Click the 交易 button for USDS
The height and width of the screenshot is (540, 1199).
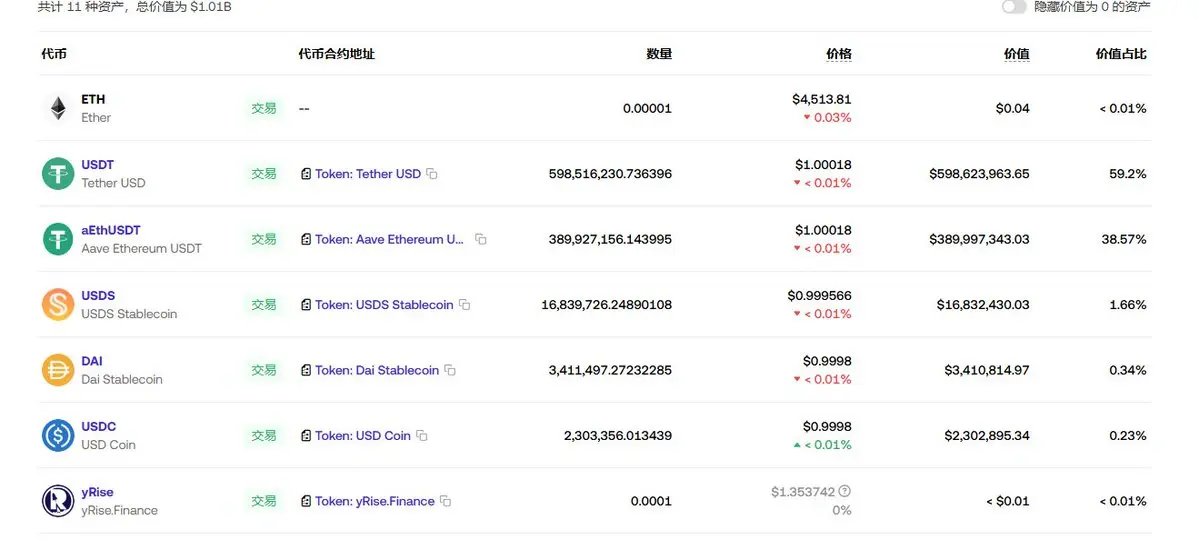[x=264, y=304]
